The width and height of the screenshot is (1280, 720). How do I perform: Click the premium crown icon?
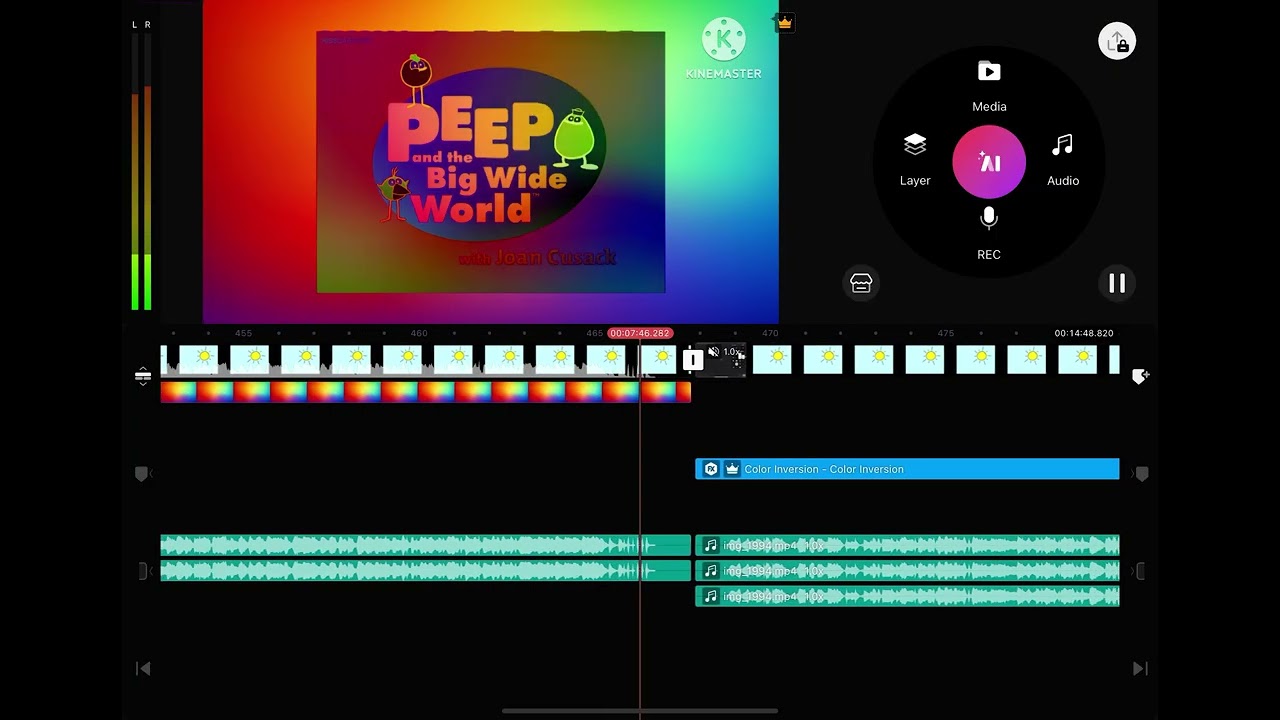click(x=785, y=22)
